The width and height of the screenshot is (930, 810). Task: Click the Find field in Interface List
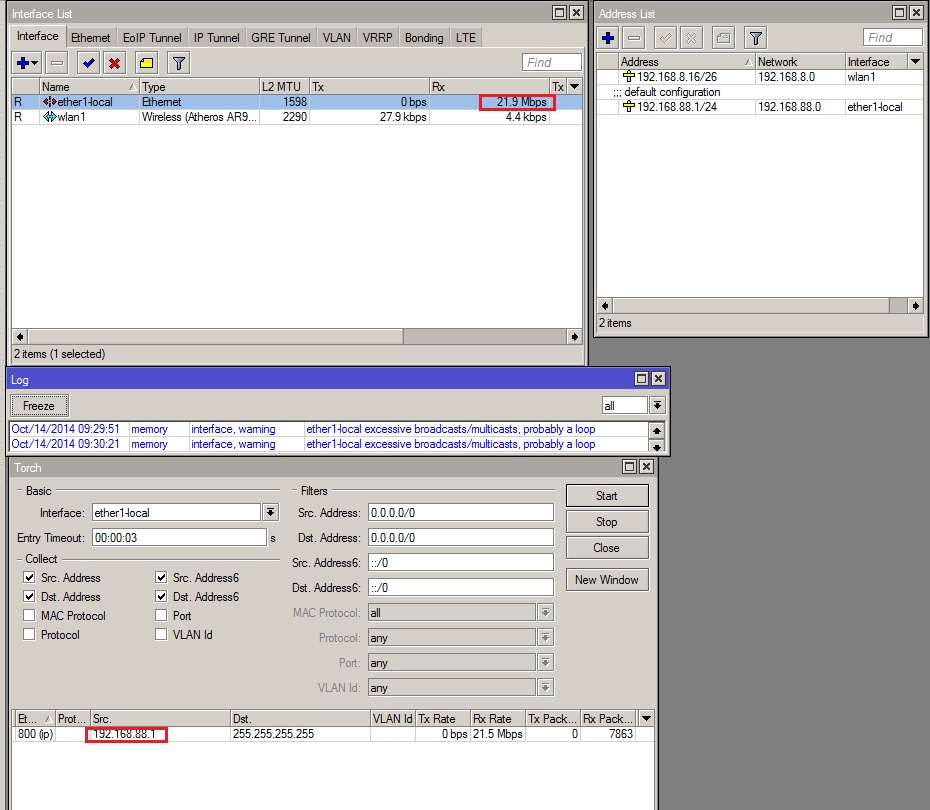point(552,62)
